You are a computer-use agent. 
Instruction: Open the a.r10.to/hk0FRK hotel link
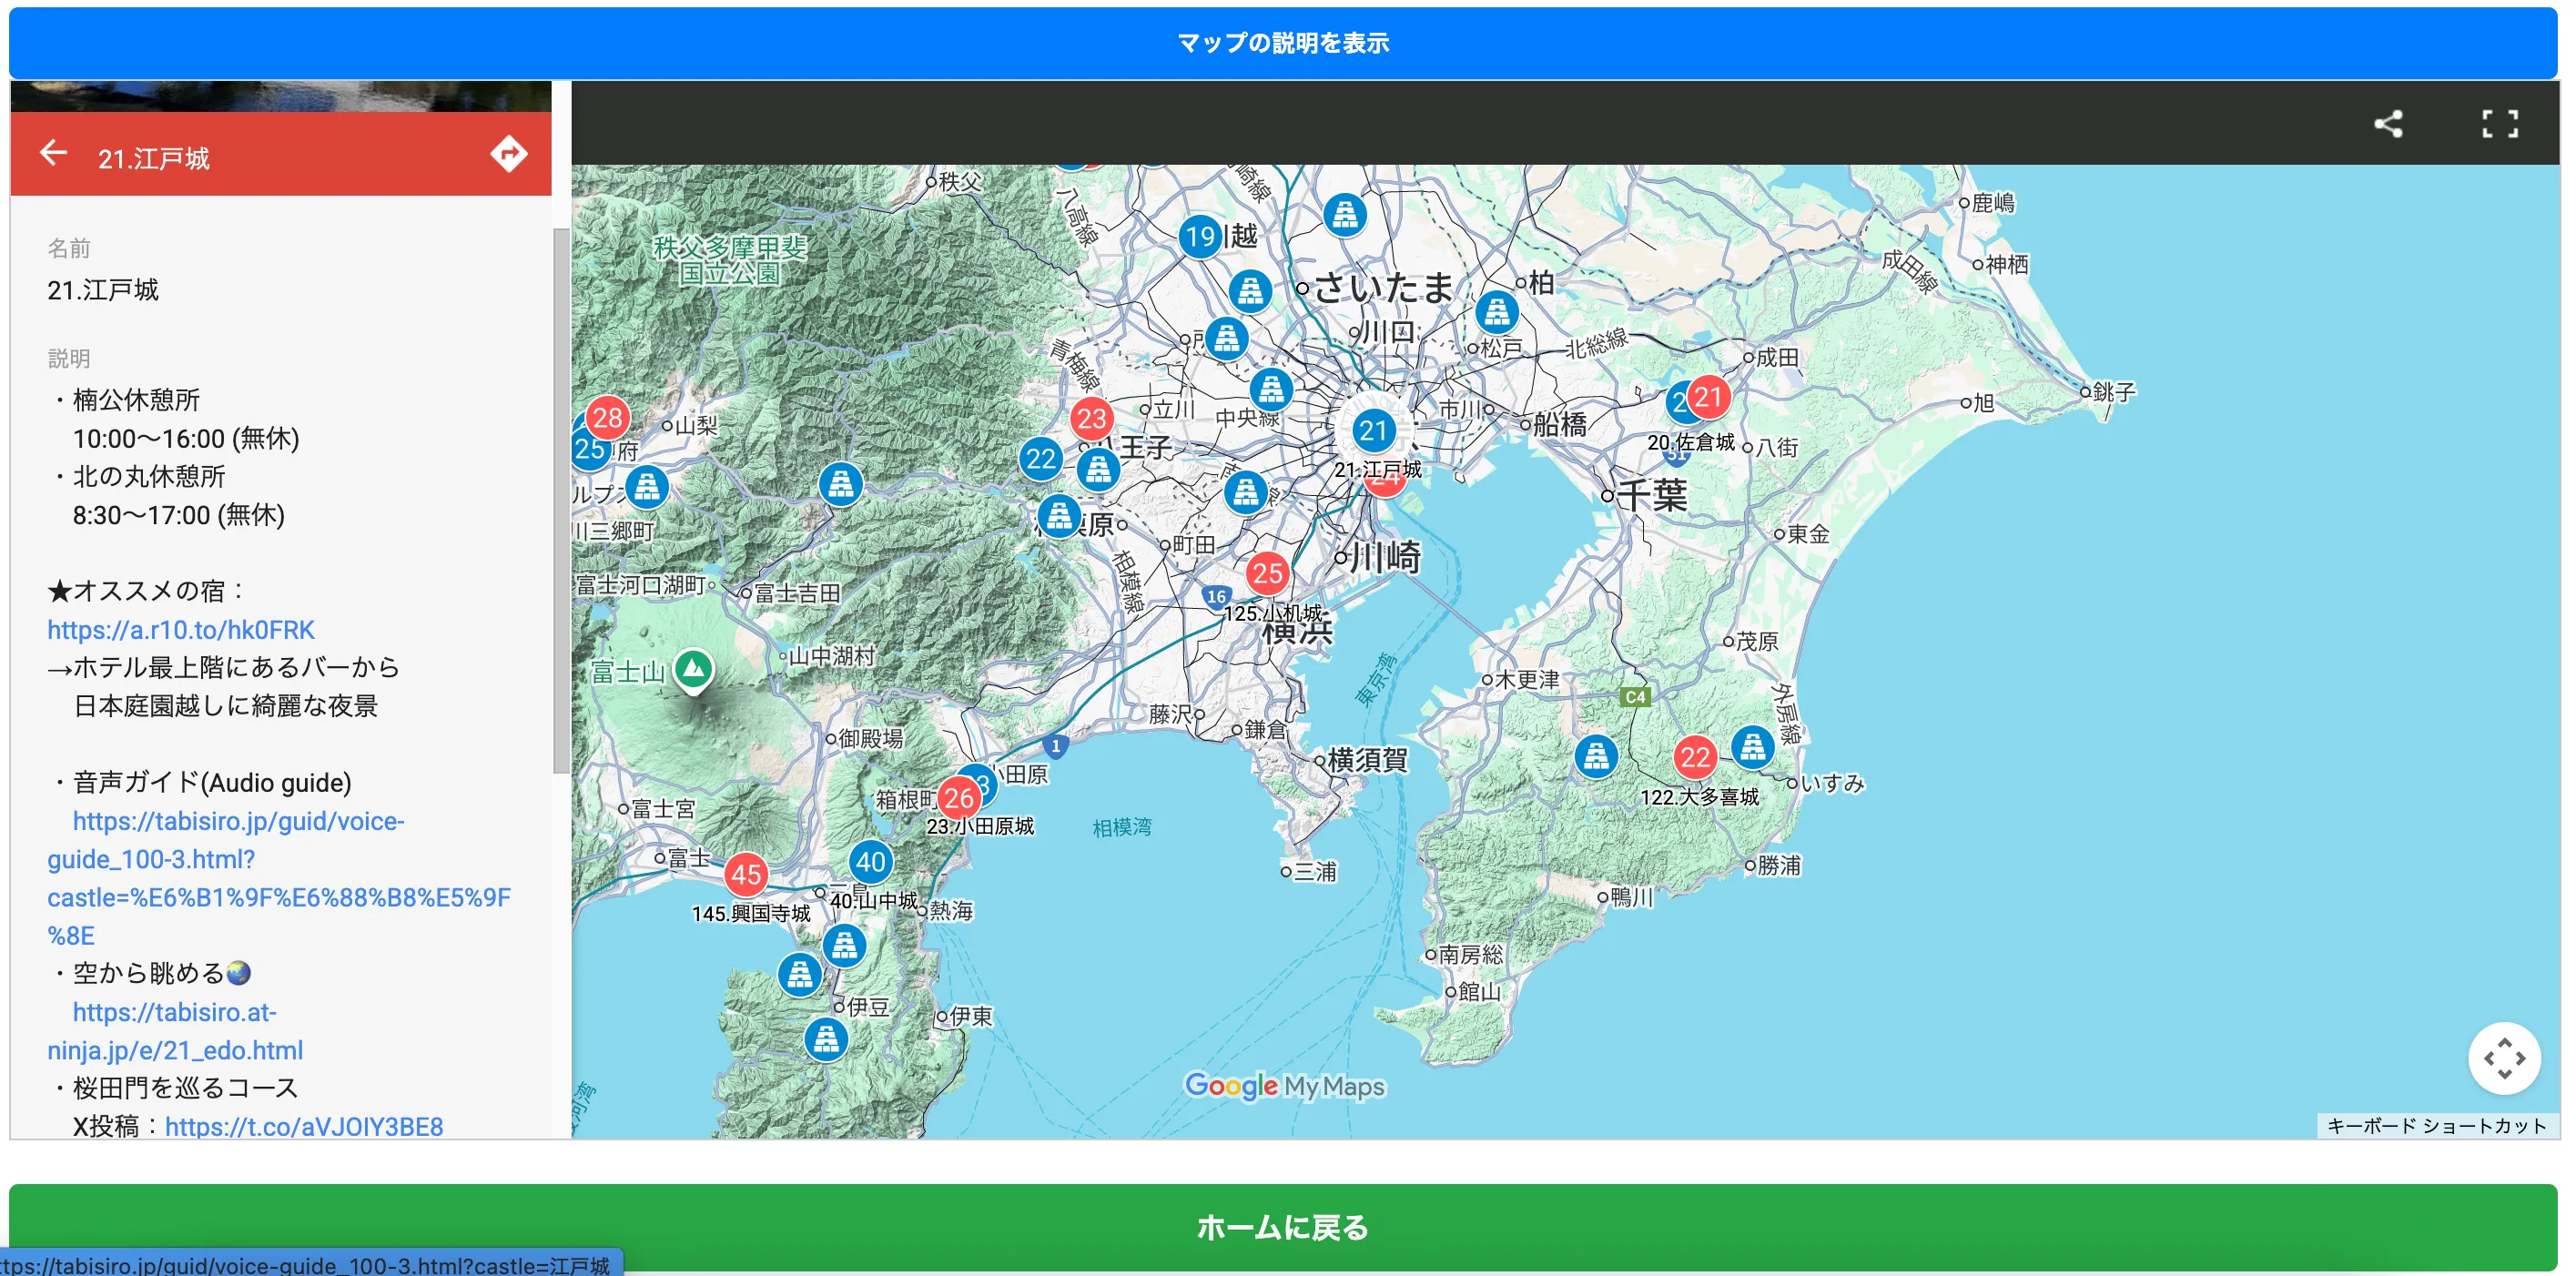pos(181,629)
